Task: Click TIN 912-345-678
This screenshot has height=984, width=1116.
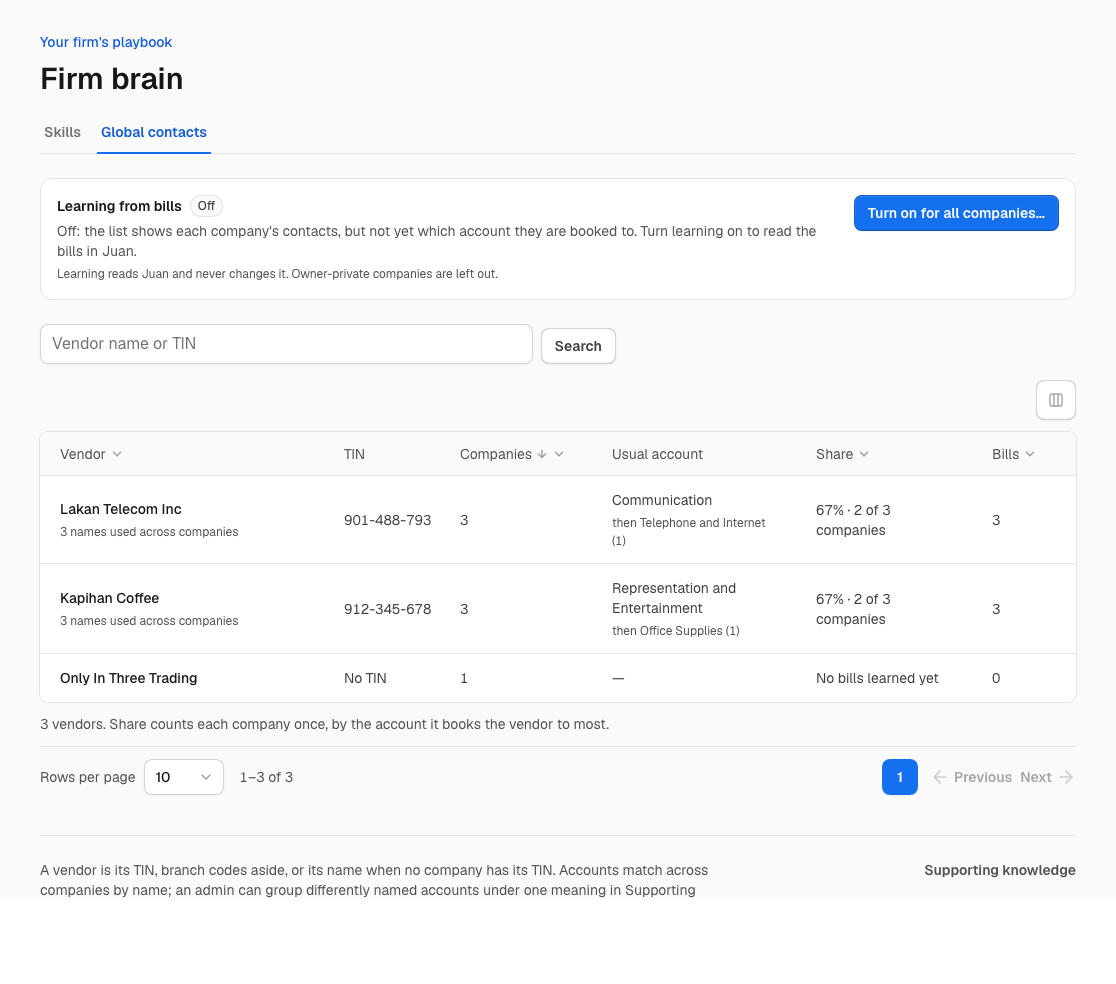Action: point(387,609)
